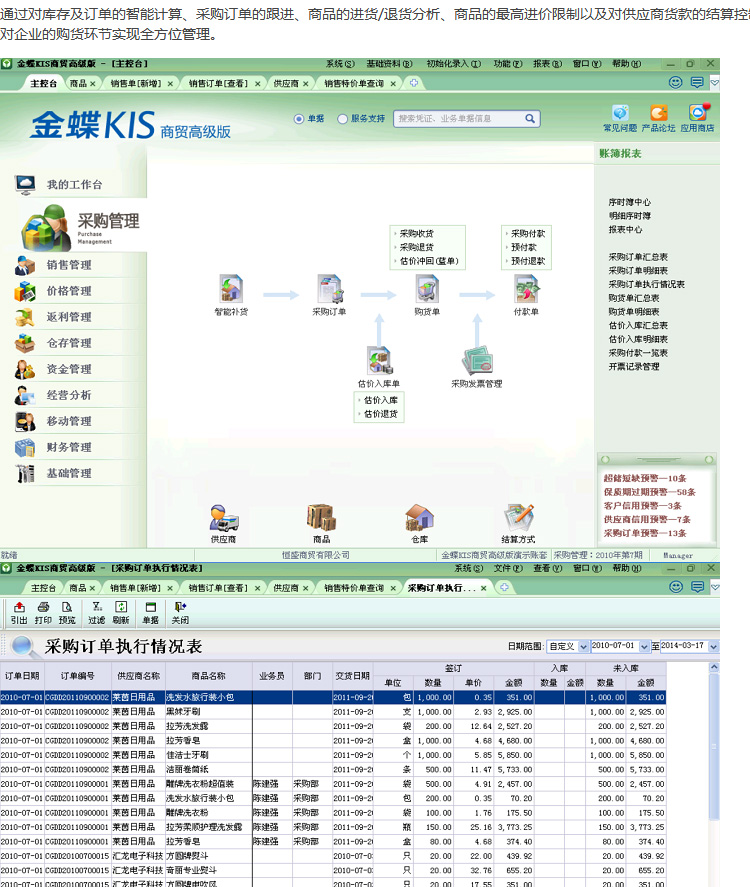Open the 供应商 base data icon
This screenshot has height=887, width=750.
(x=224, y=518)
